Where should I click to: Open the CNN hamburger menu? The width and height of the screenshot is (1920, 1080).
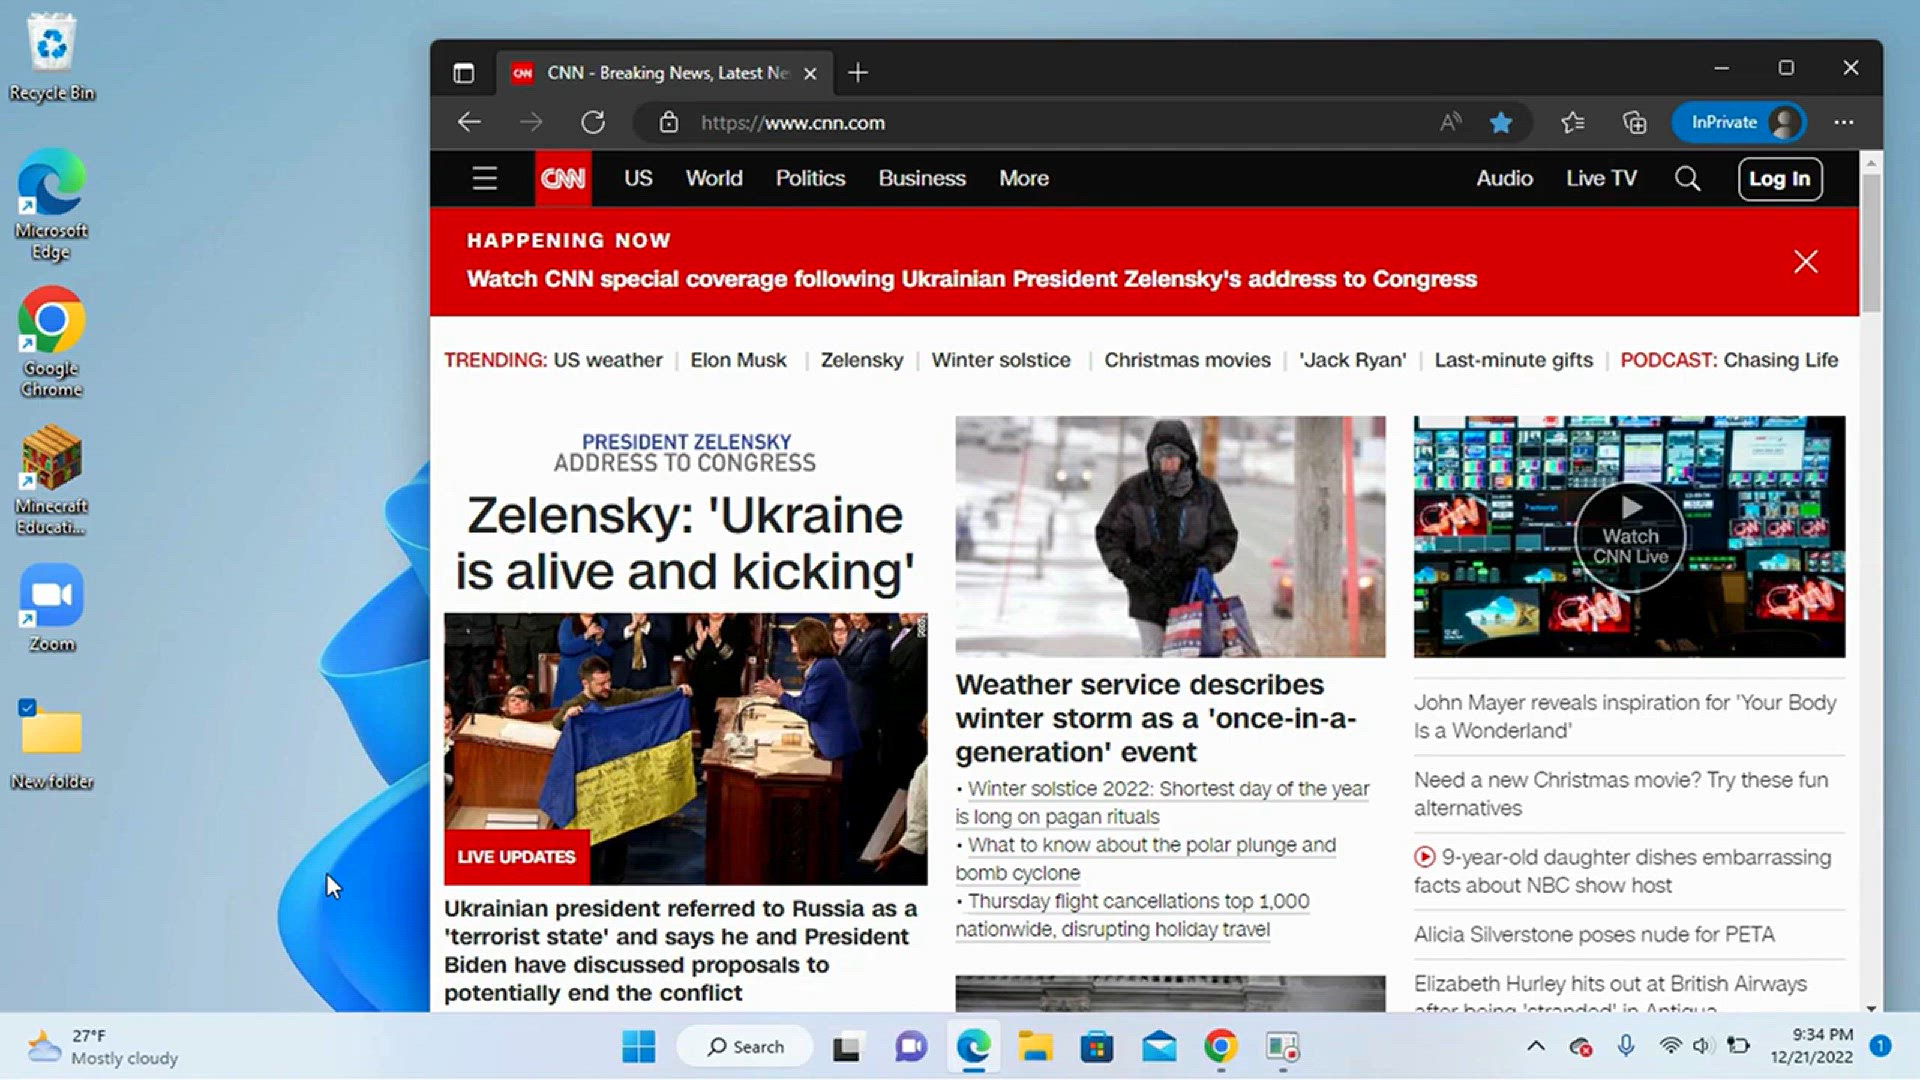click(485, 178)
